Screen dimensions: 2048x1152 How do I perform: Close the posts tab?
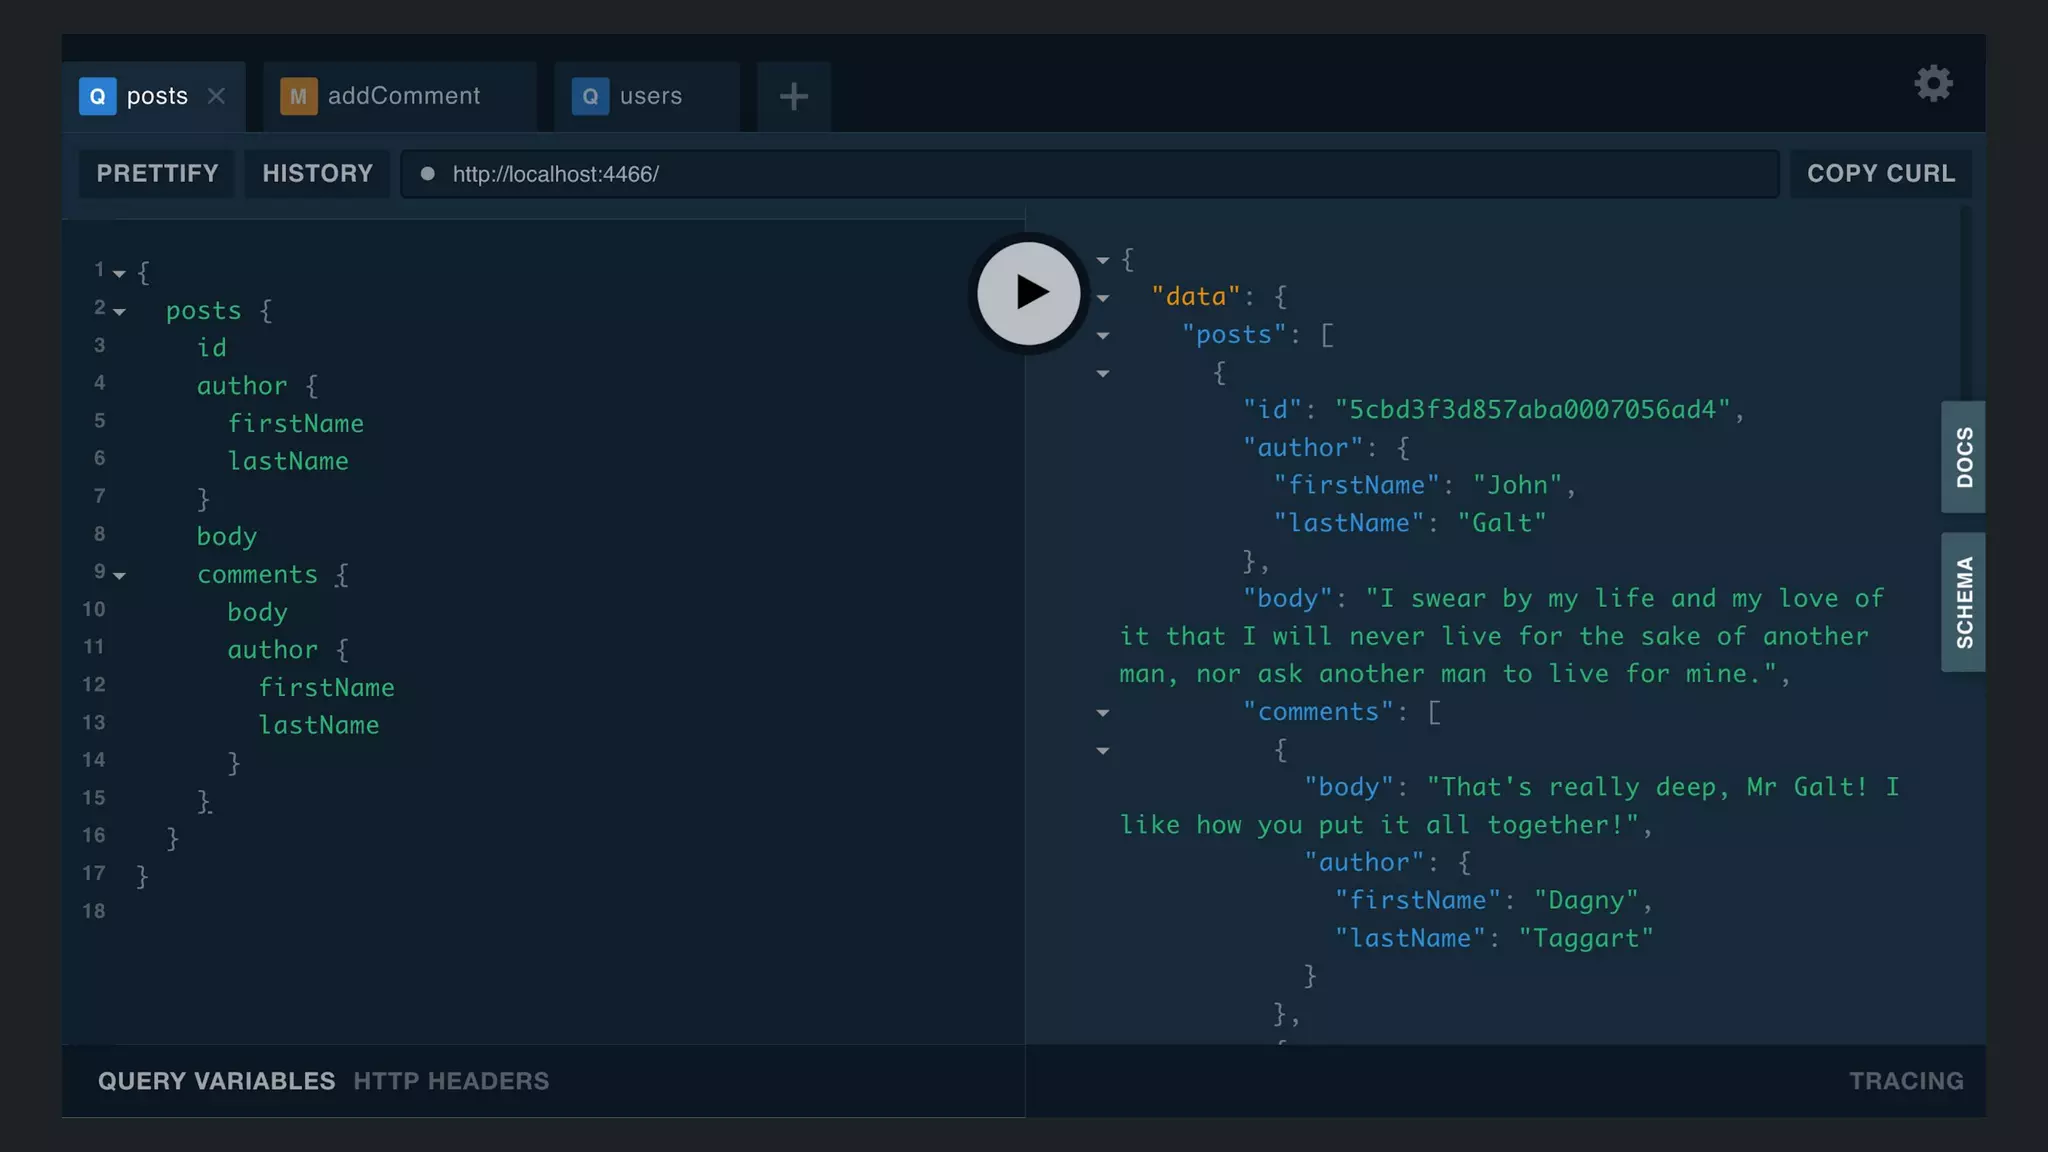216,96
